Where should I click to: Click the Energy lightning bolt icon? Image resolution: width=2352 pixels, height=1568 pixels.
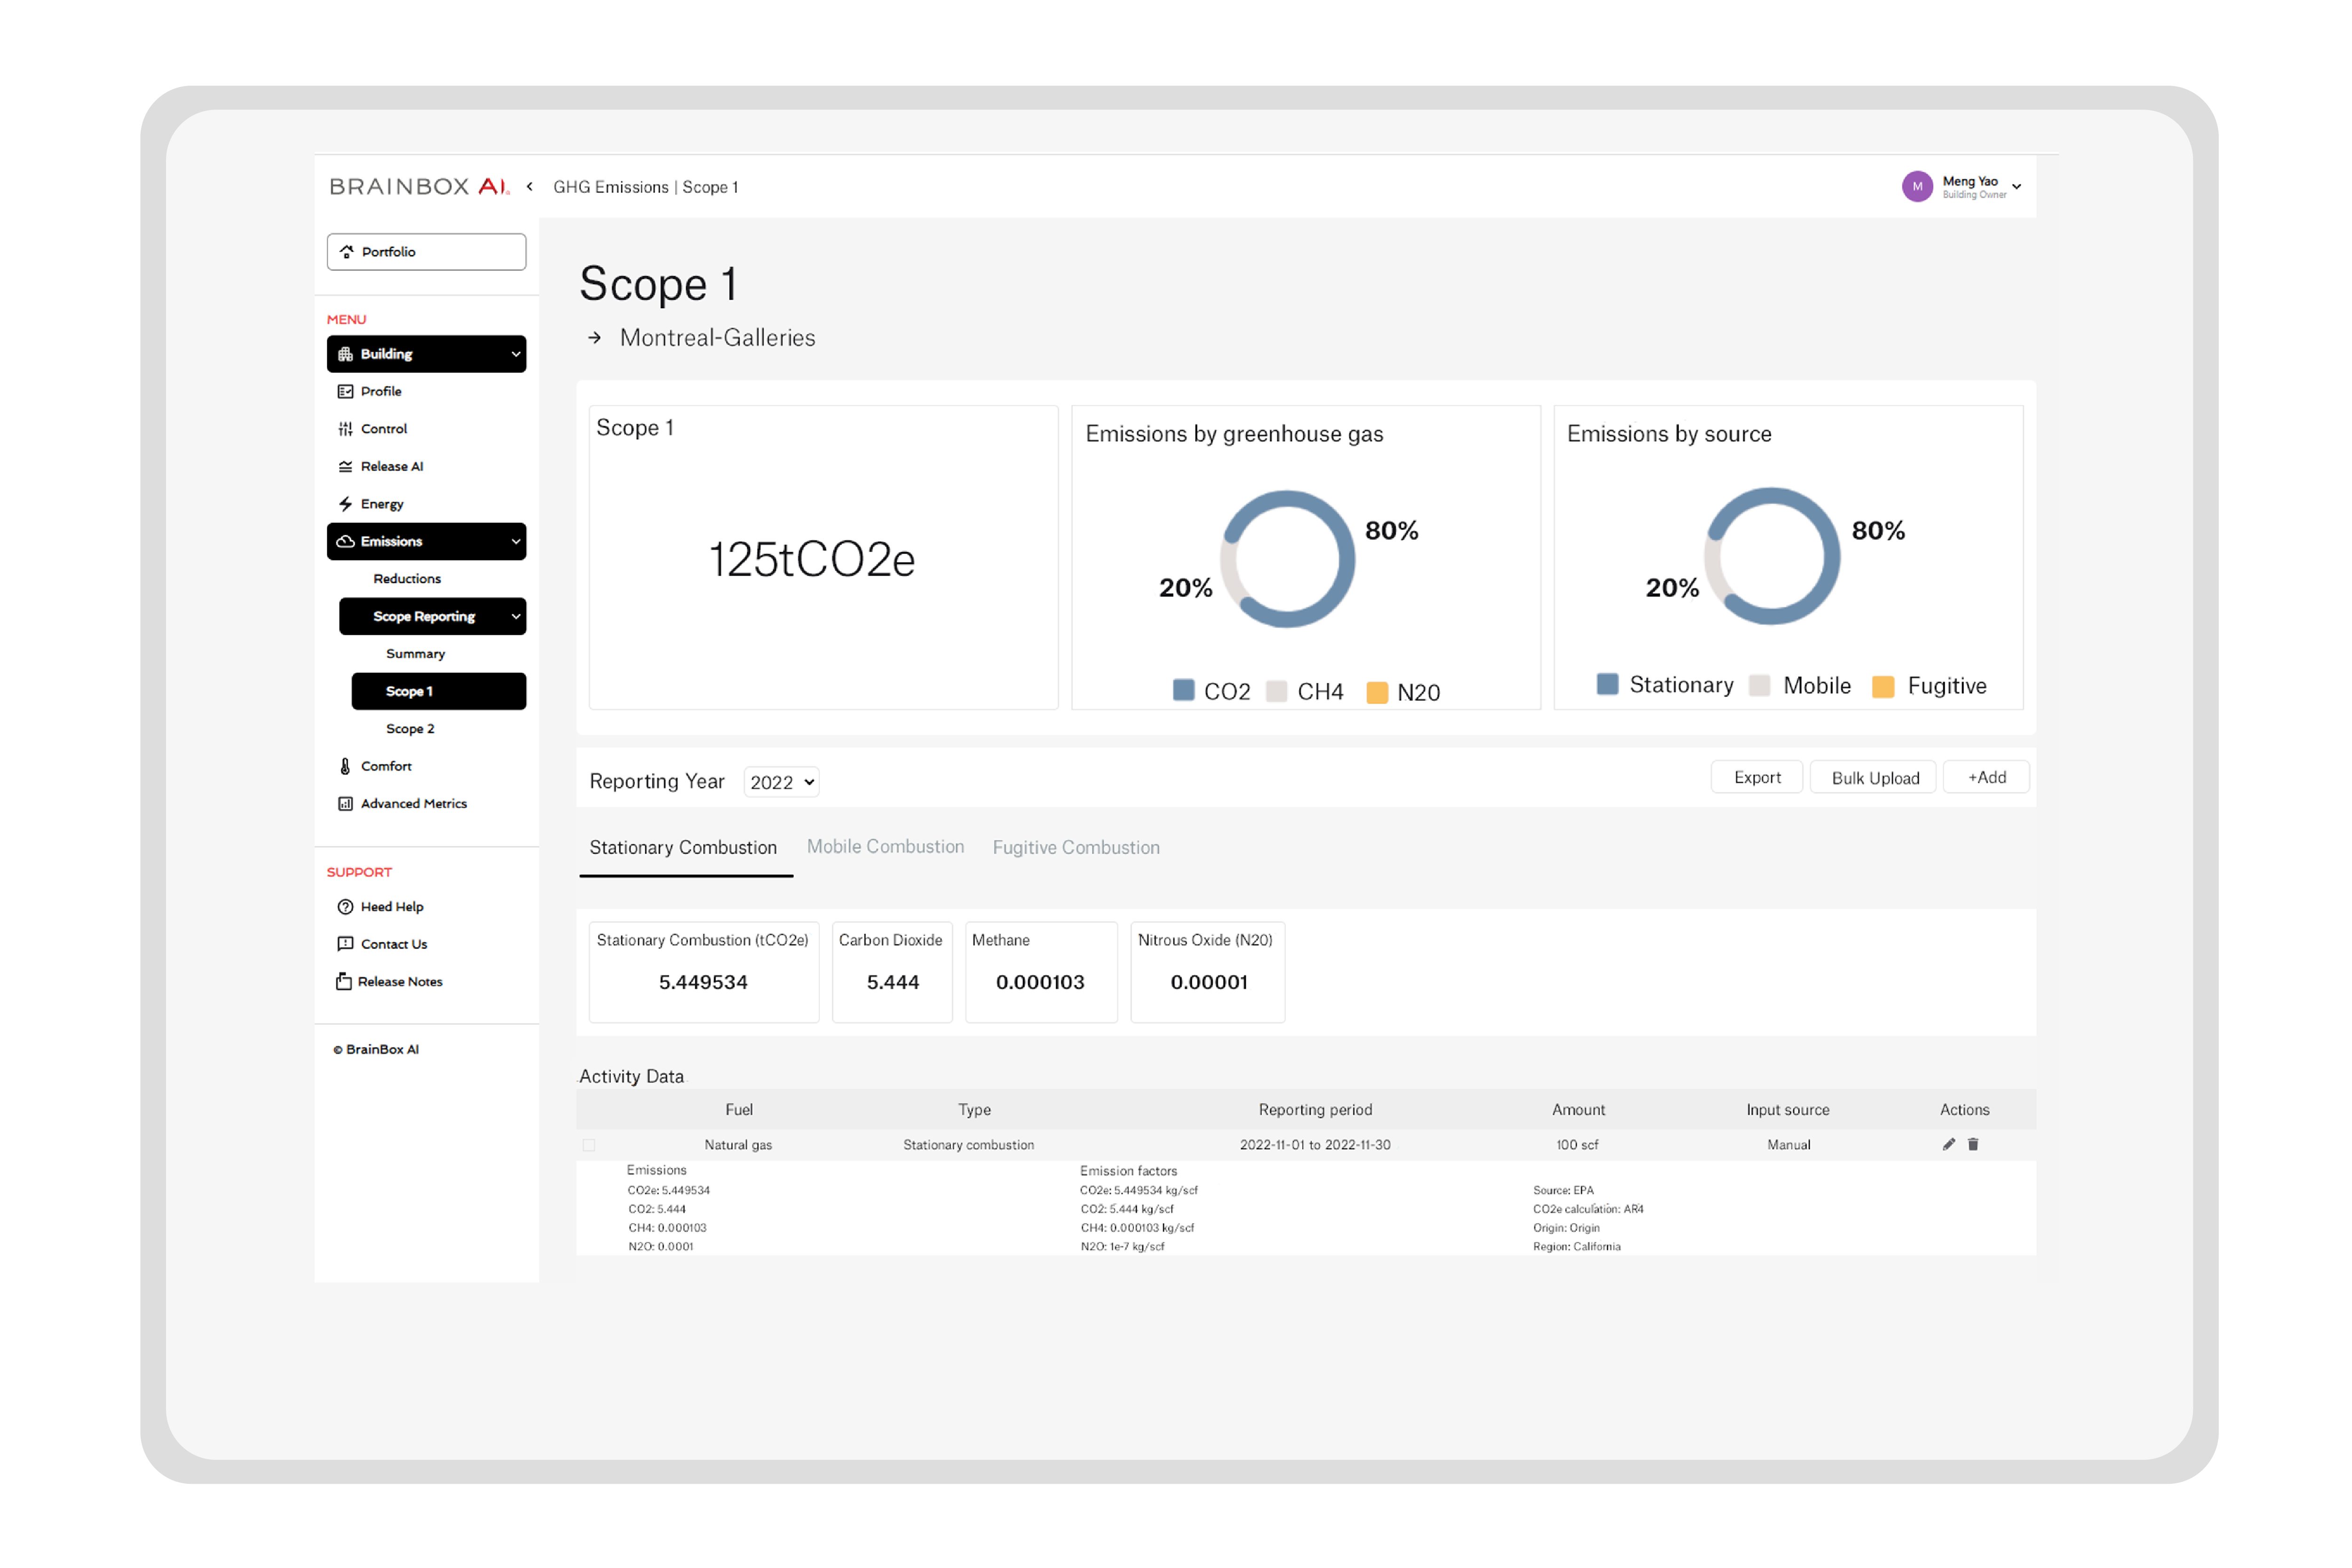pos(345,503)
